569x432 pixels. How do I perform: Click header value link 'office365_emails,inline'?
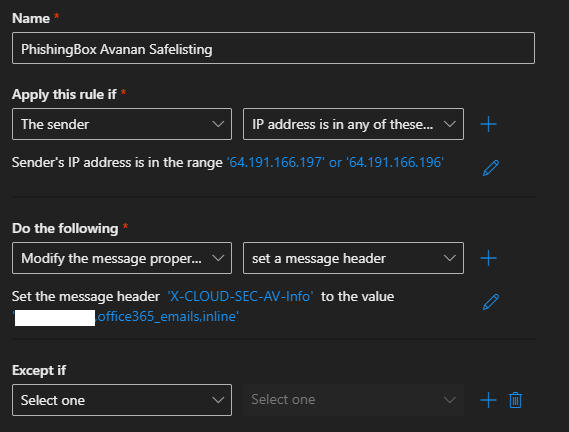[168, 317]
